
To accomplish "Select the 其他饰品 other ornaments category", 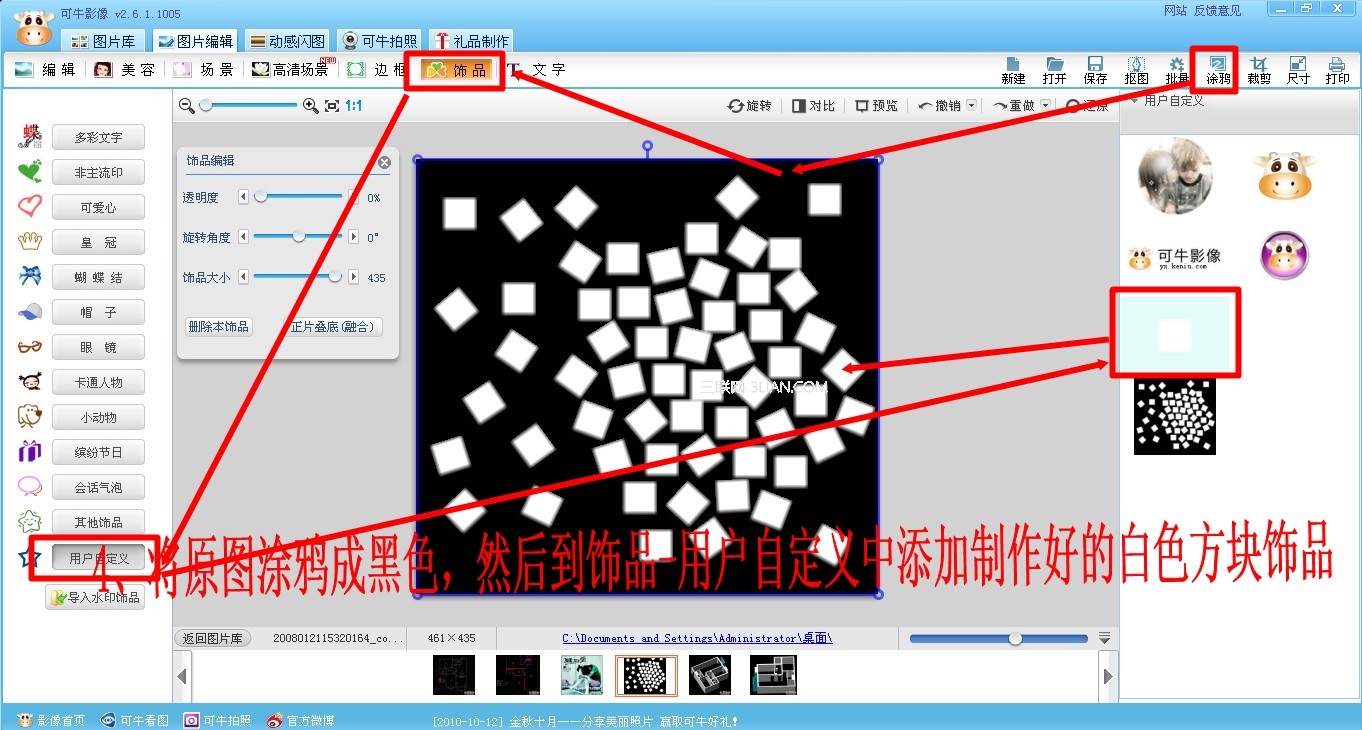I will [98, 523].
